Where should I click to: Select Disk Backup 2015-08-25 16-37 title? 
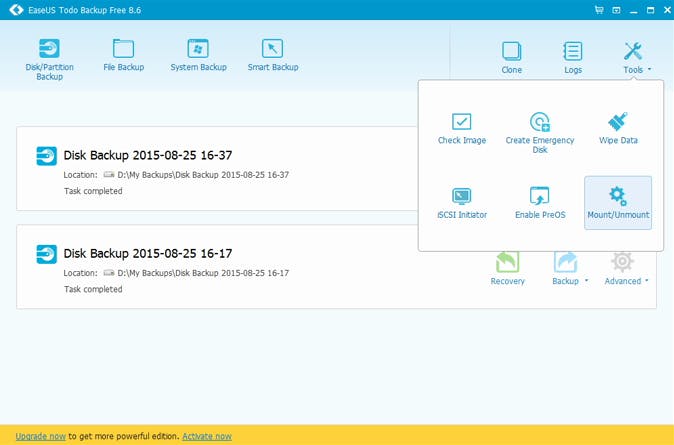click(x=148, y=155)
